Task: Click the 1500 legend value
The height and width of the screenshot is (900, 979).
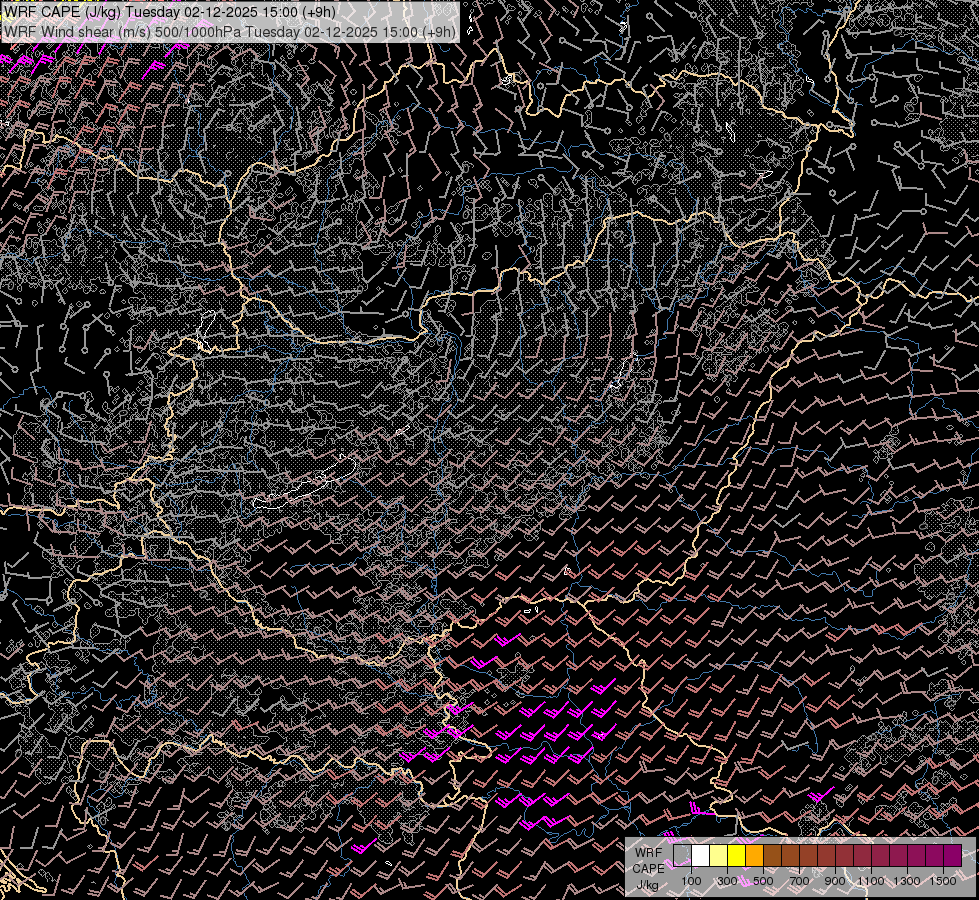Action: coord(943,881)
